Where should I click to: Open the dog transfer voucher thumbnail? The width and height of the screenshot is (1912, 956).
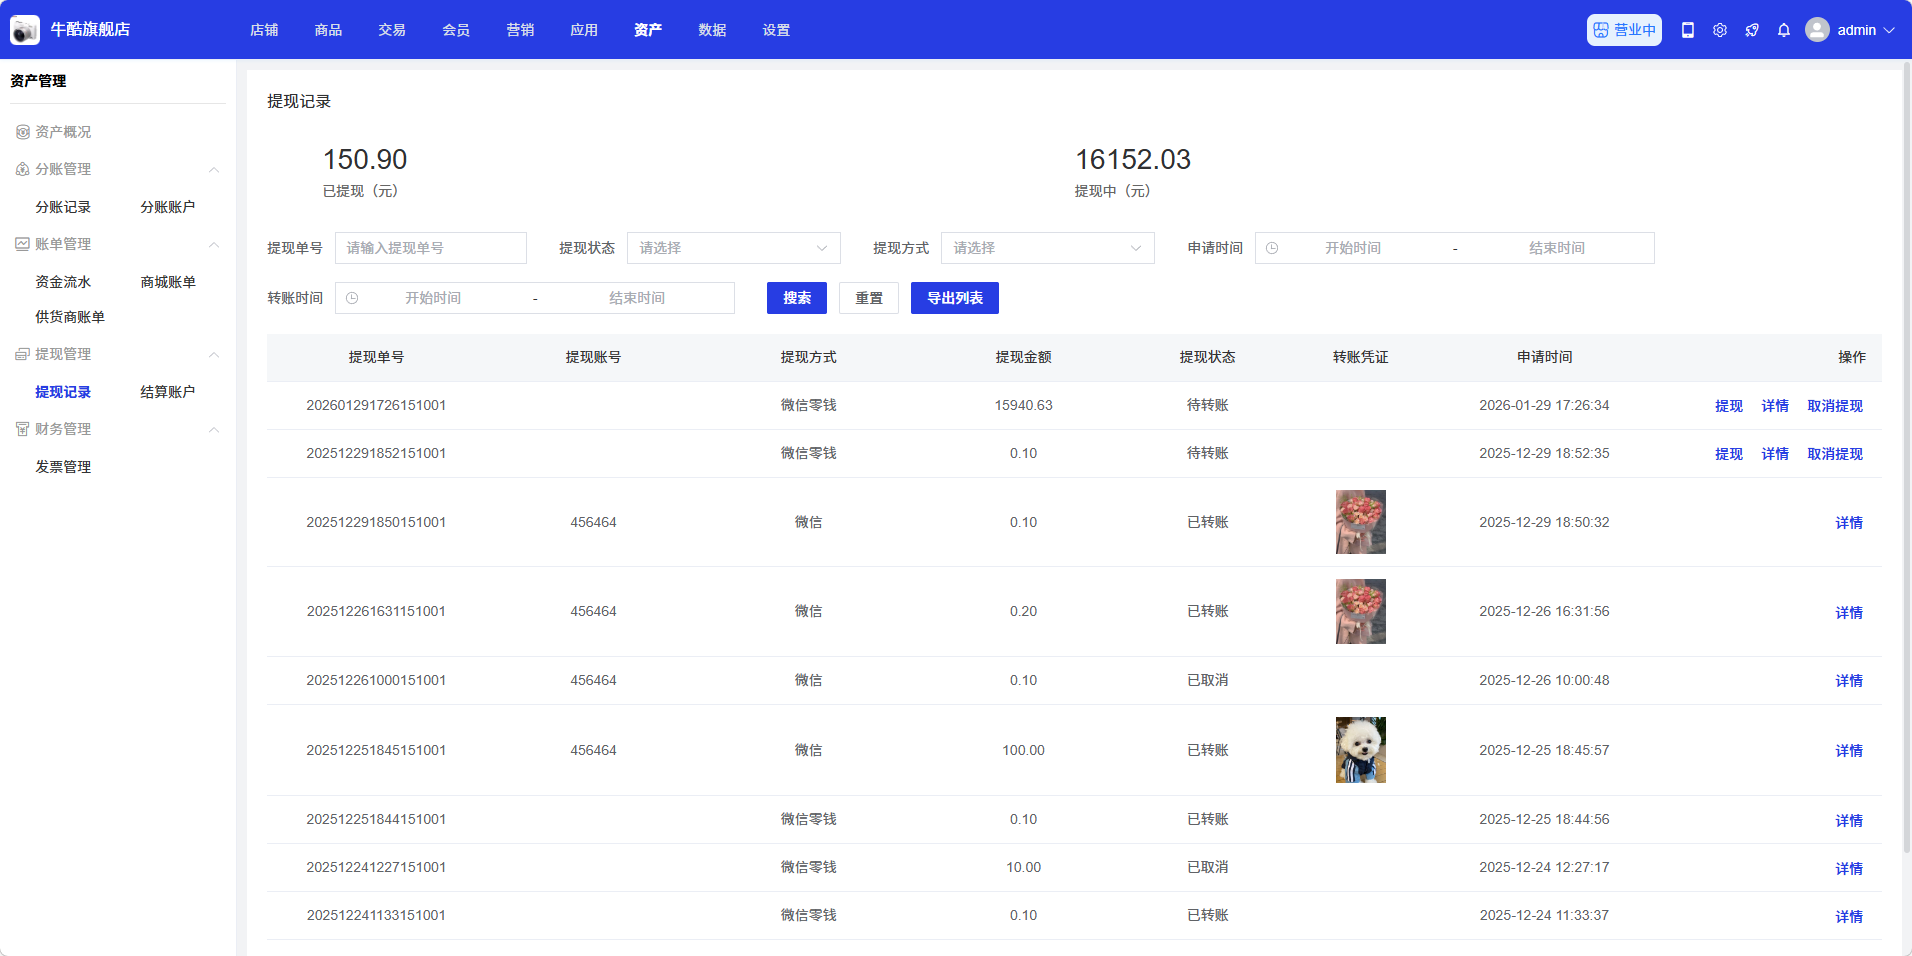point(1360,750)
